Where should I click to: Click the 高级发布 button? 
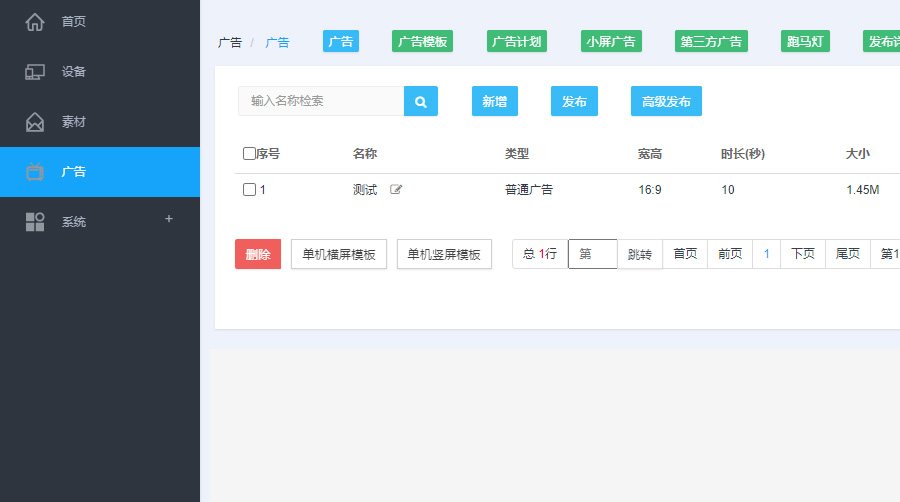click(666, 101)
